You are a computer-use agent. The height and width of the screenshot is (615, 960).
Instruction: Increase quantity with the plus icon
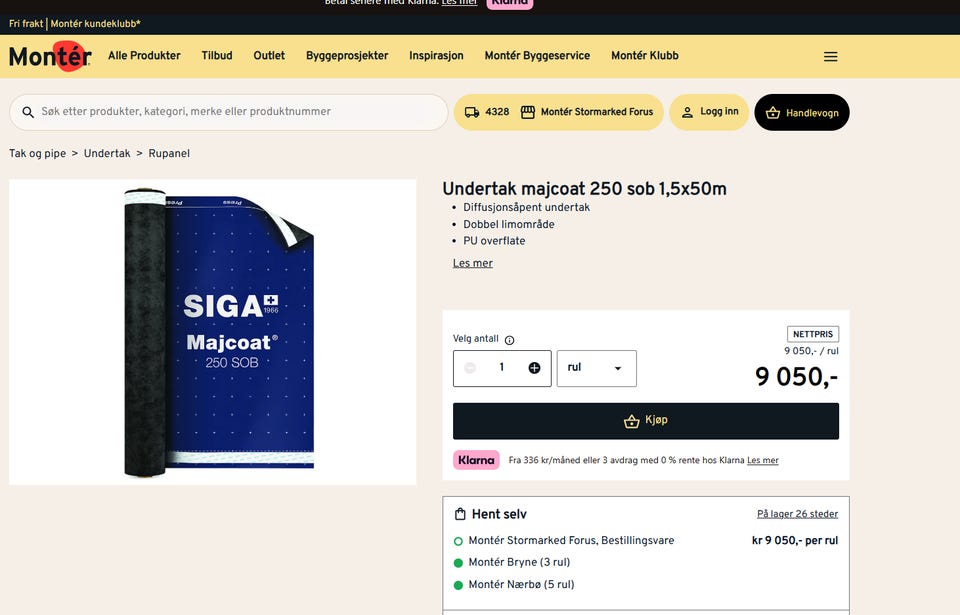click(x=534, y=368)
